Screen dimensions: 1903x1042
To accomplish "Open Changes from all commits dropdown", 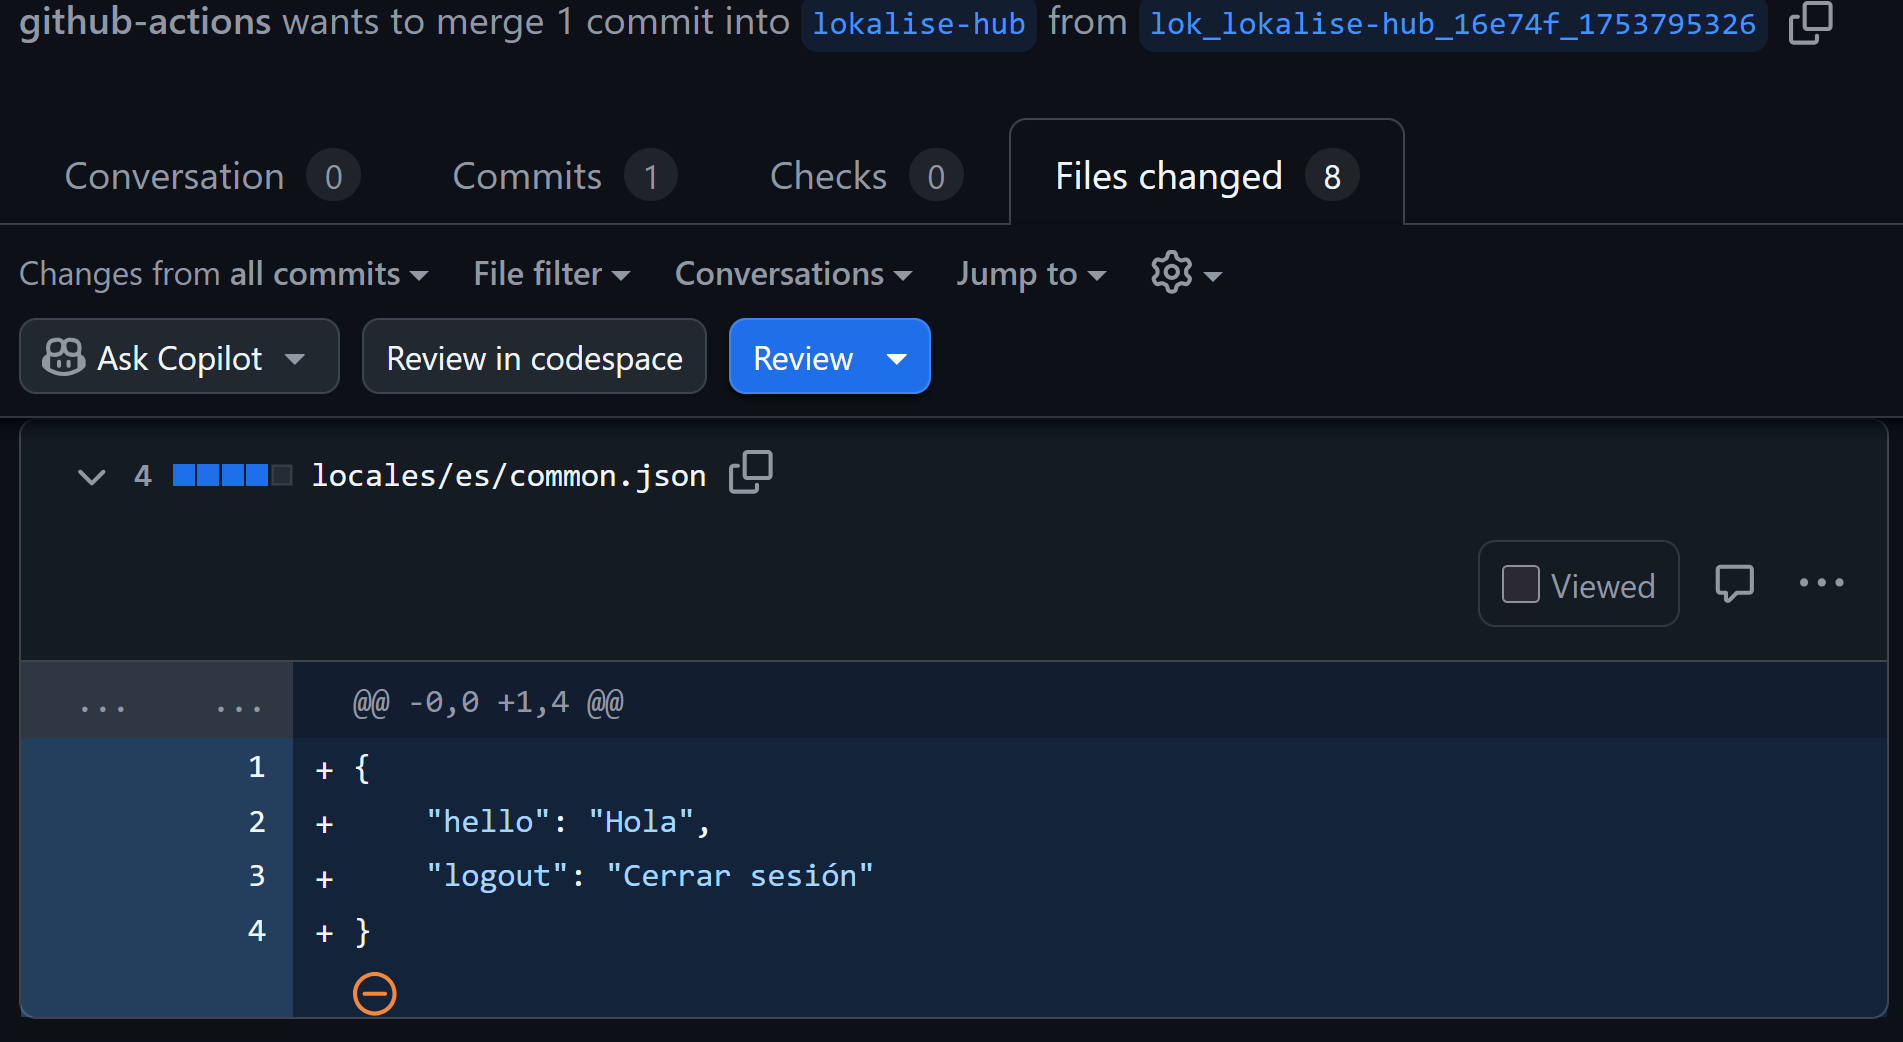I will 224,274.
